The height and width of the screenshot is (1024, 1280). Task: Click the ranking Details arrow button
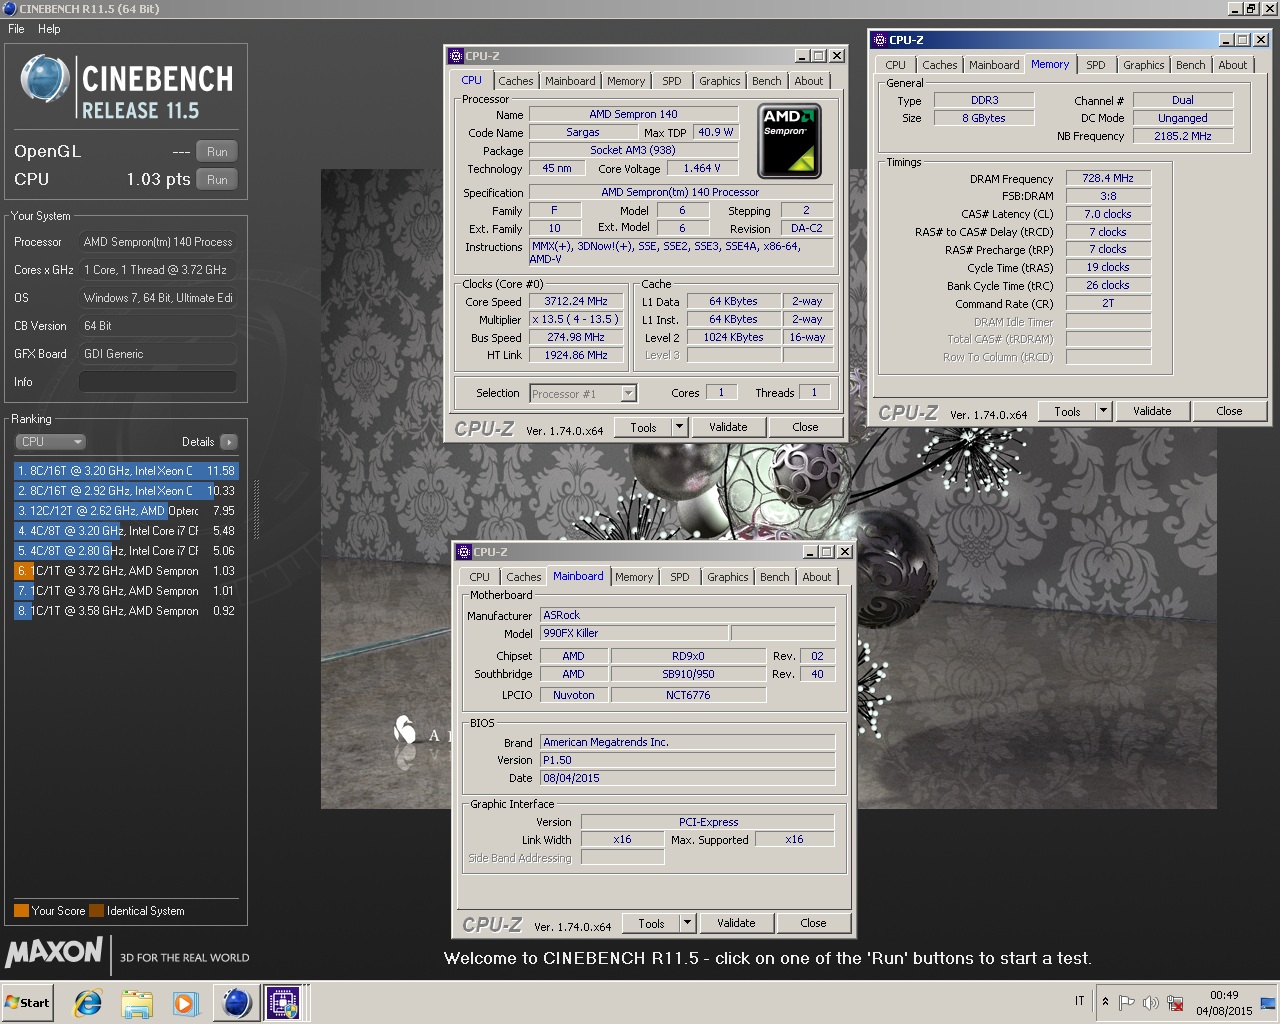(x=229, y=442)
